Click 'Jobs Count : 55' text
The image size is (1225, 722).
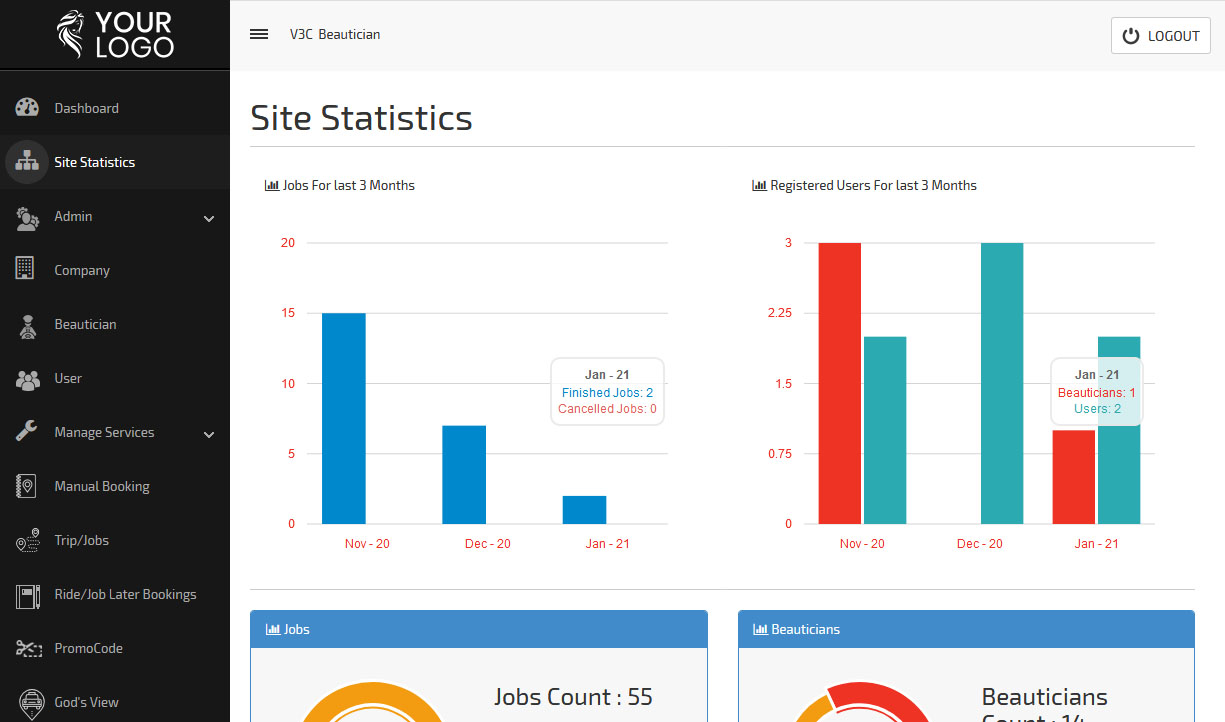coord(573,697)
